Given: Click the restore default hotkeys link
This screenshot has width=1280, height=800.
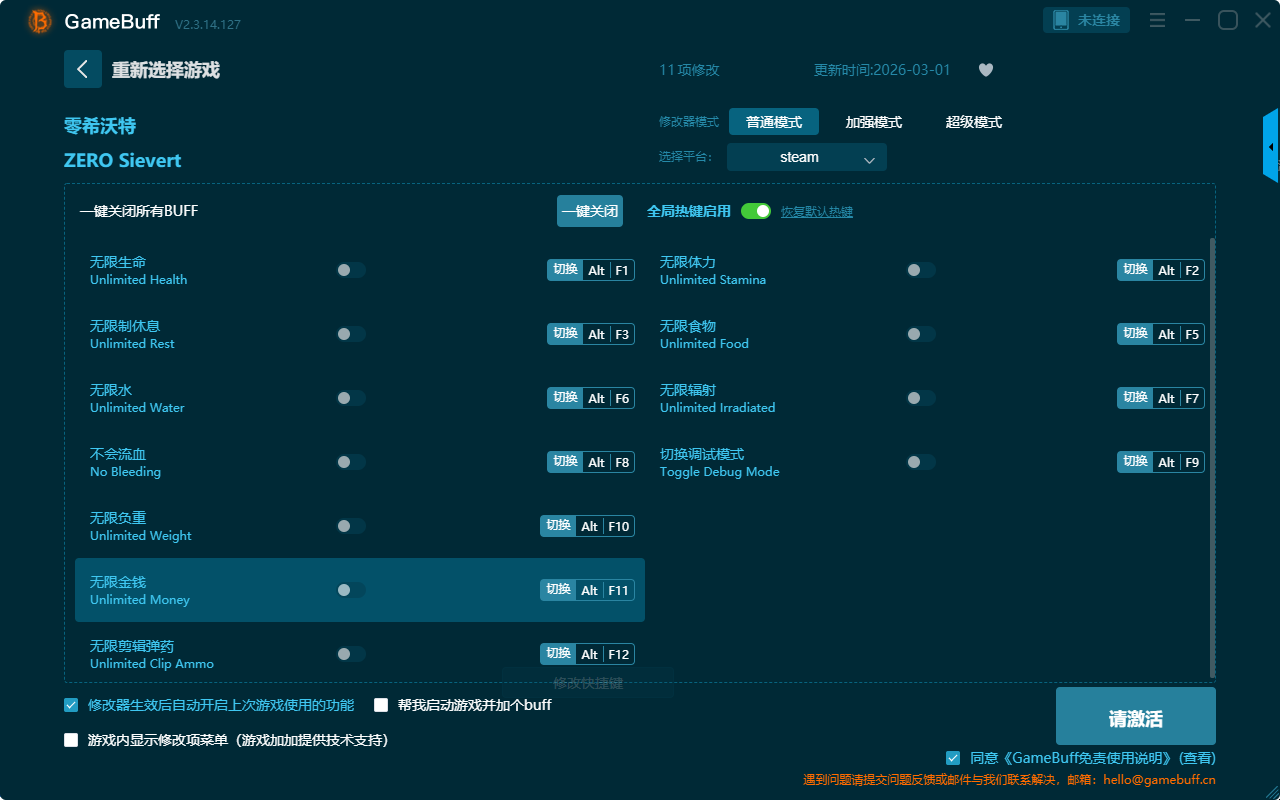Looking at the screenshot, I should 816,212.
